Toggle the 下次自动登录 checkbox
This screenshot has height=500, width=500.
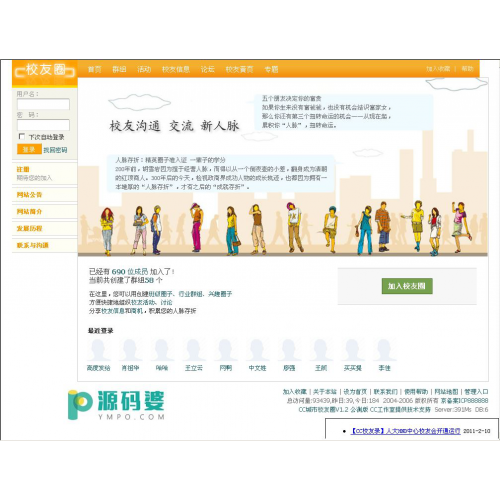(22, 136)
